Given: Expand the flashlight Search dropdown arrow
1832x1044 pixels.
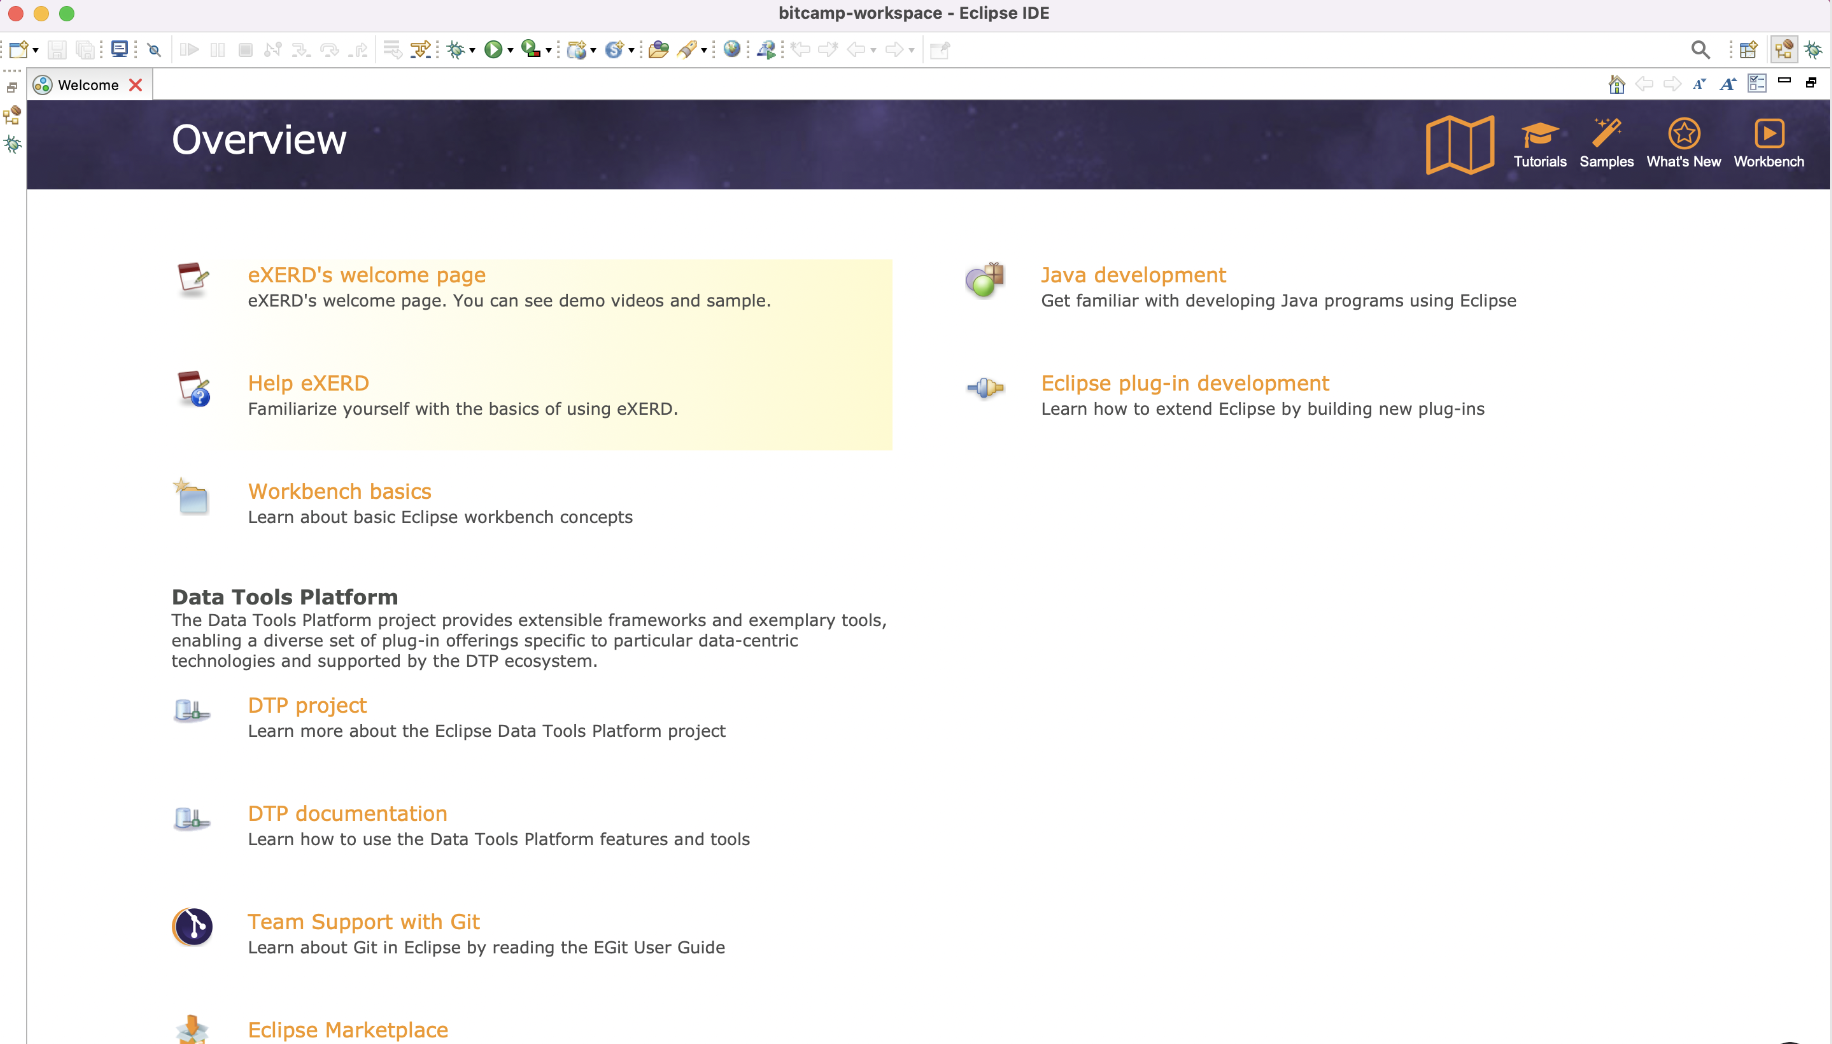Looking at the screenshot, I should click(x=704, y=50).
